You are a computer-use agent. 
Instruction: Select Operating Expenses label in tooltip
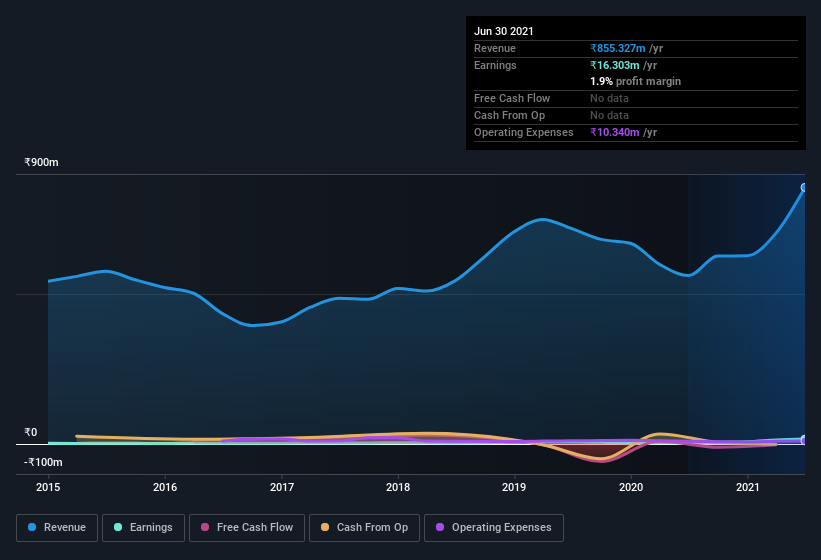coord(524,132)
